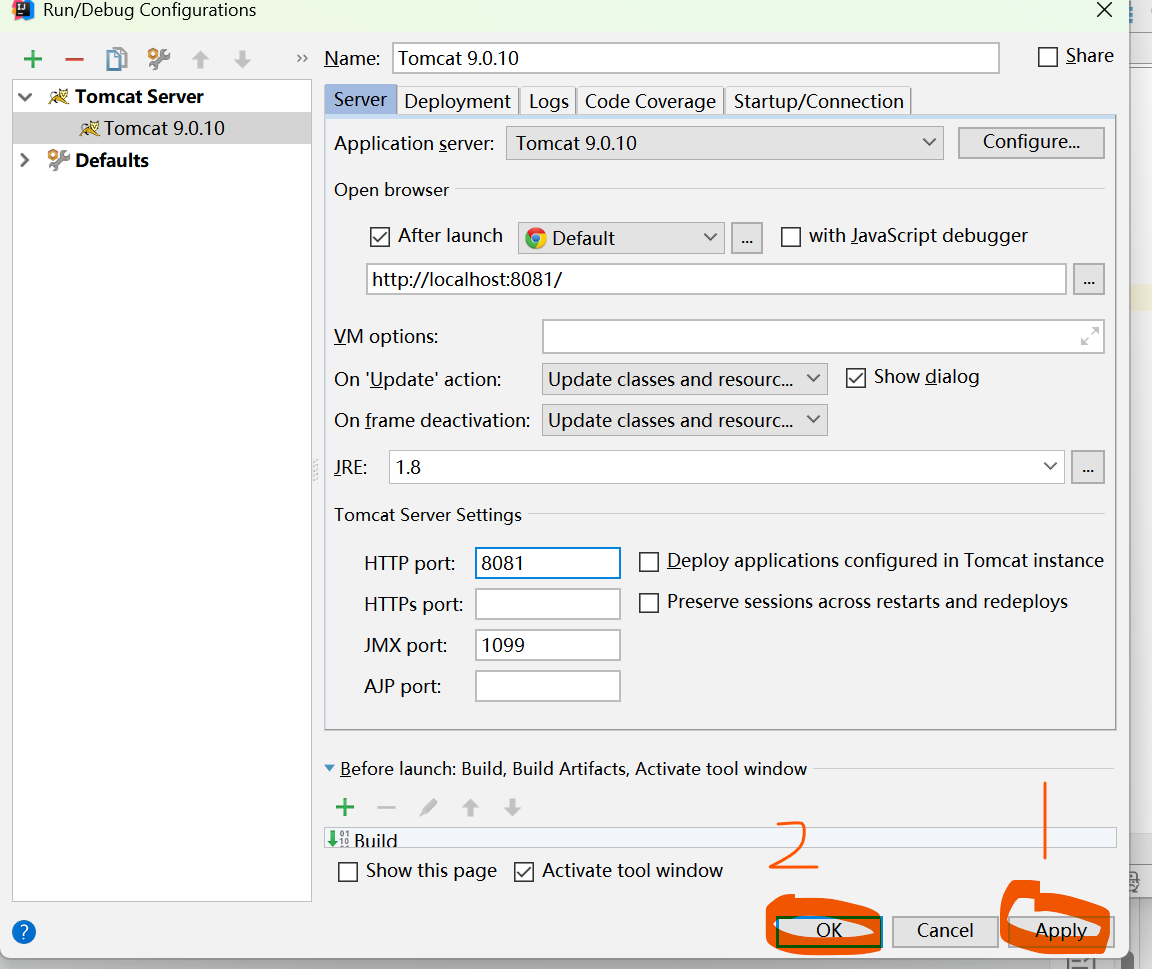This screenshot has height=969, width=1152.
Task: Switch to Deployment tab
Action: click(x=457, y=101)
